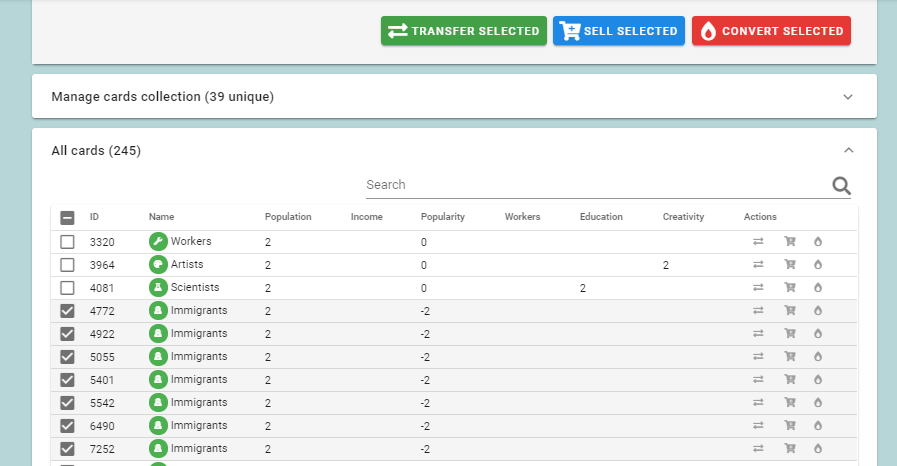
Task: Click the Transfer Selected button
Action: point(464,31)
